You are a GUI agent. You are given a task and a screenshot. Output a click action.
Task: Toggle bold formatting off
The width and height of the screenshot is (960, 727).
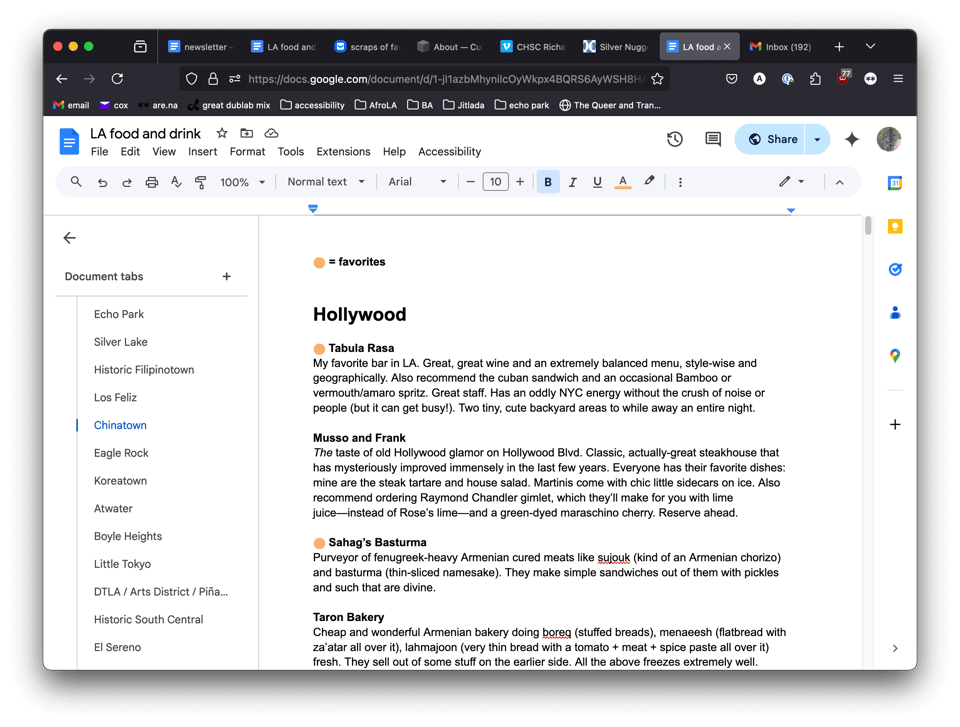tap(548, 182)
